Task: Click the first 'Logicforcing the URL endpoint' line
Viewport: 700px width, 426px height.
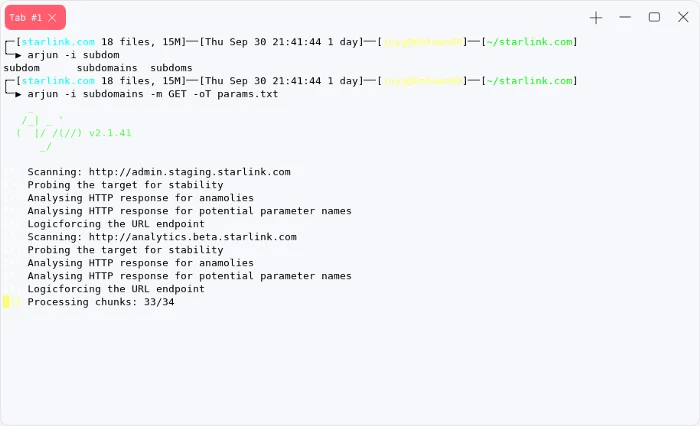Action: [x=116, y=224]
